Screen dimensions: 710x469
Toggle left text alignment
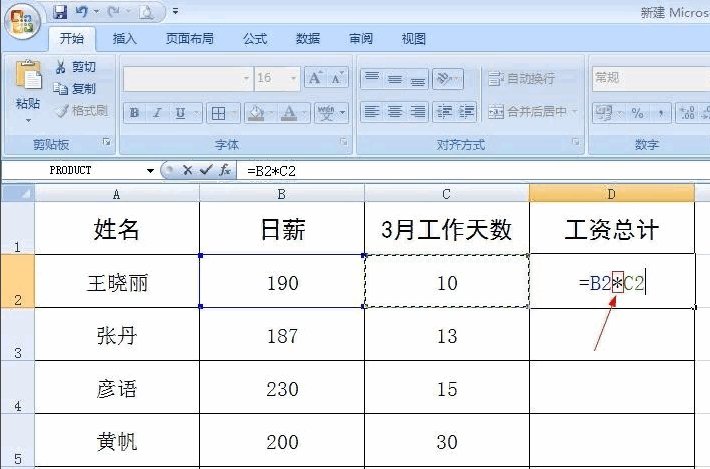tap(372, 111)
